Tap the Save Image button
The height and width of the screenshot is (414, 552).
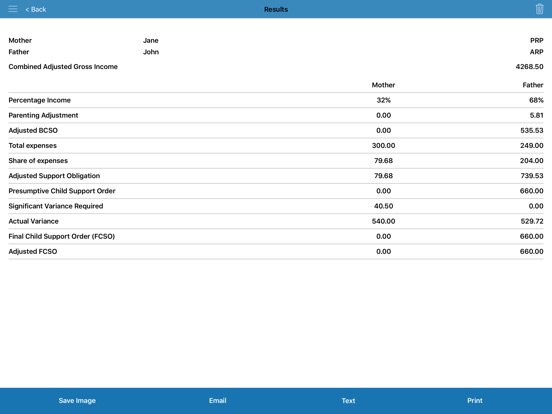77,401
